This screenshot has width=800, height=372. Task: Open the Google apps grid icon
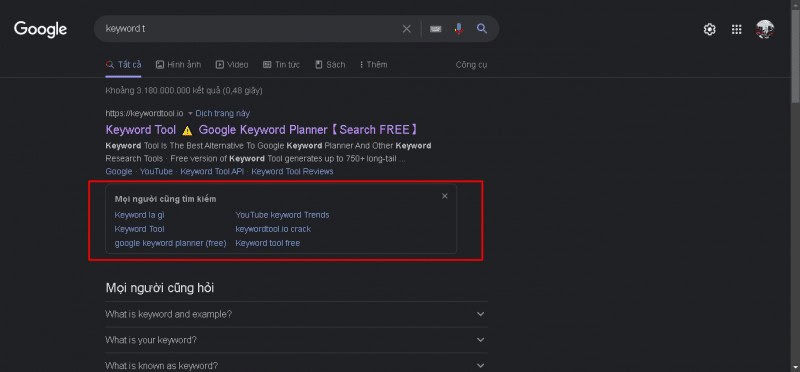click(736, 30)
